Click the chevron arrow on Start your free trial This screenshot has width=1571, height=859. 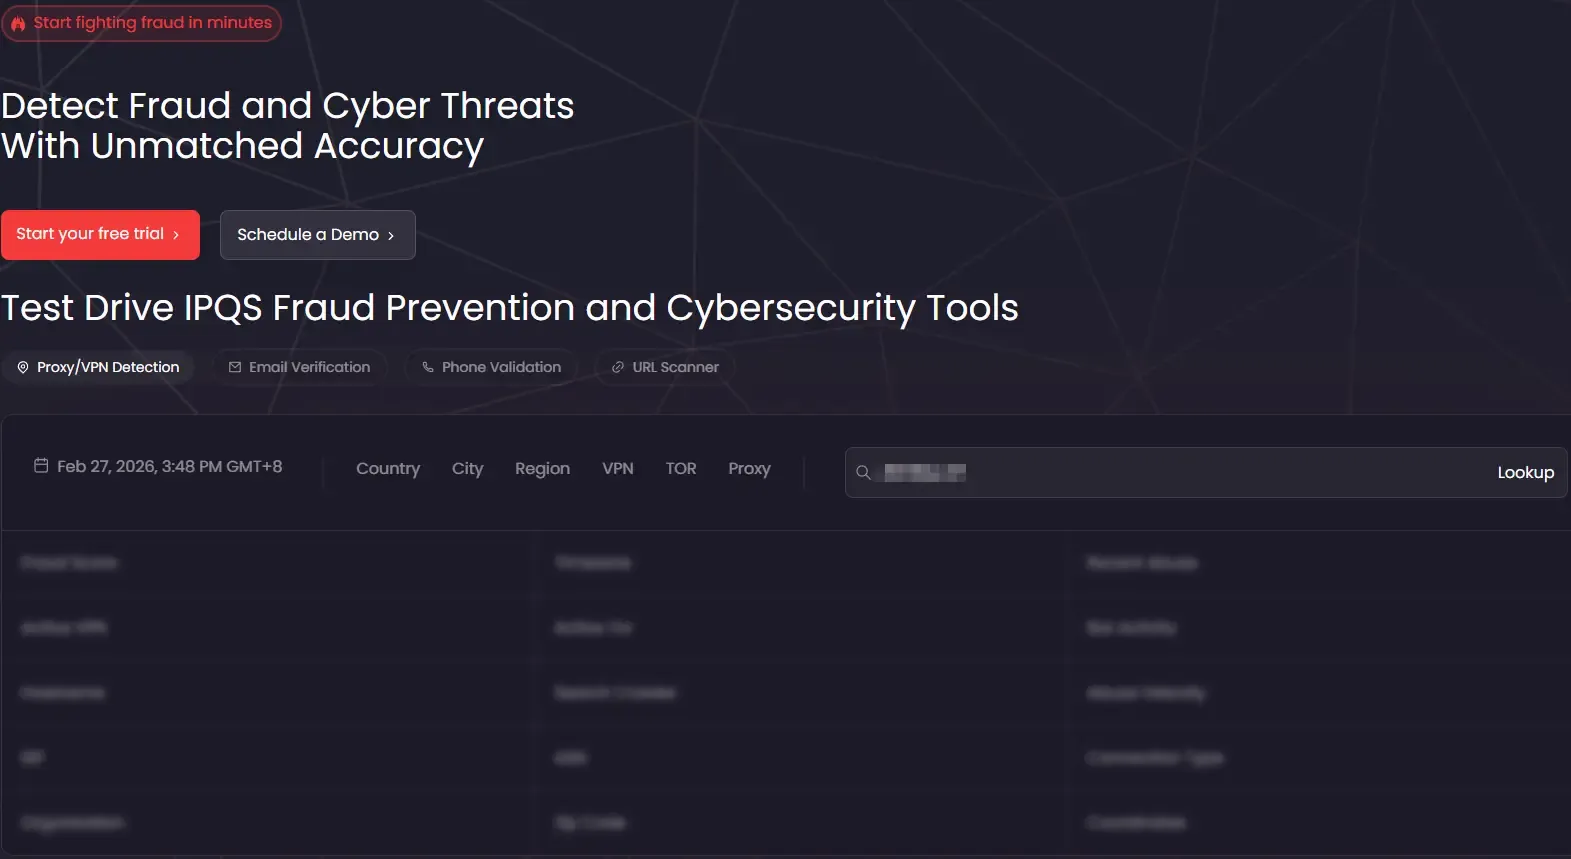177,235
